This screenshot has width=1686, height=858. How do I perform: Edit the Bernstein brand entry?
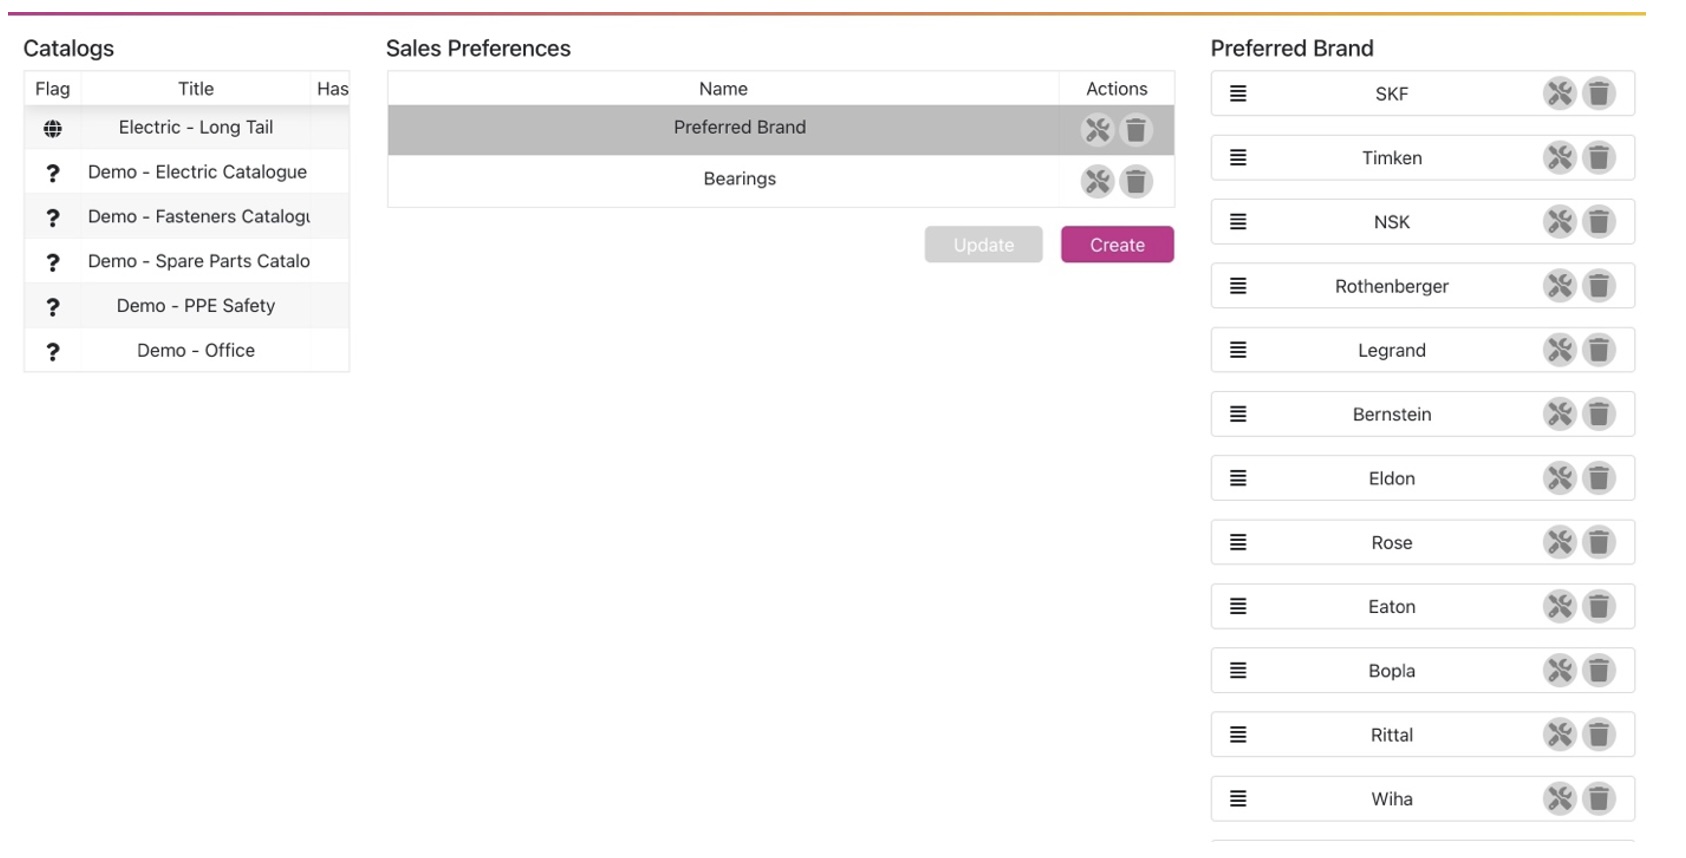(x=1559, y=413)
